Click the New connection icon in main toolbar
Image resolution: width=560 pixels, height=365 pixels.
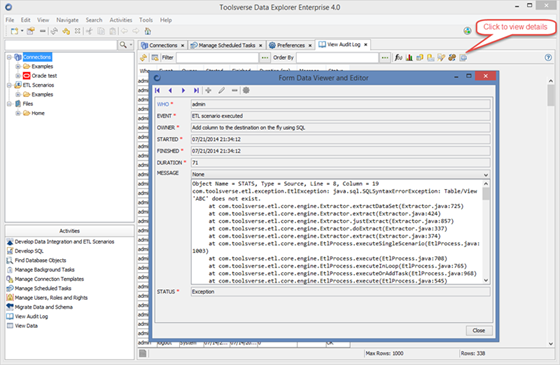(x=14, y=31)
